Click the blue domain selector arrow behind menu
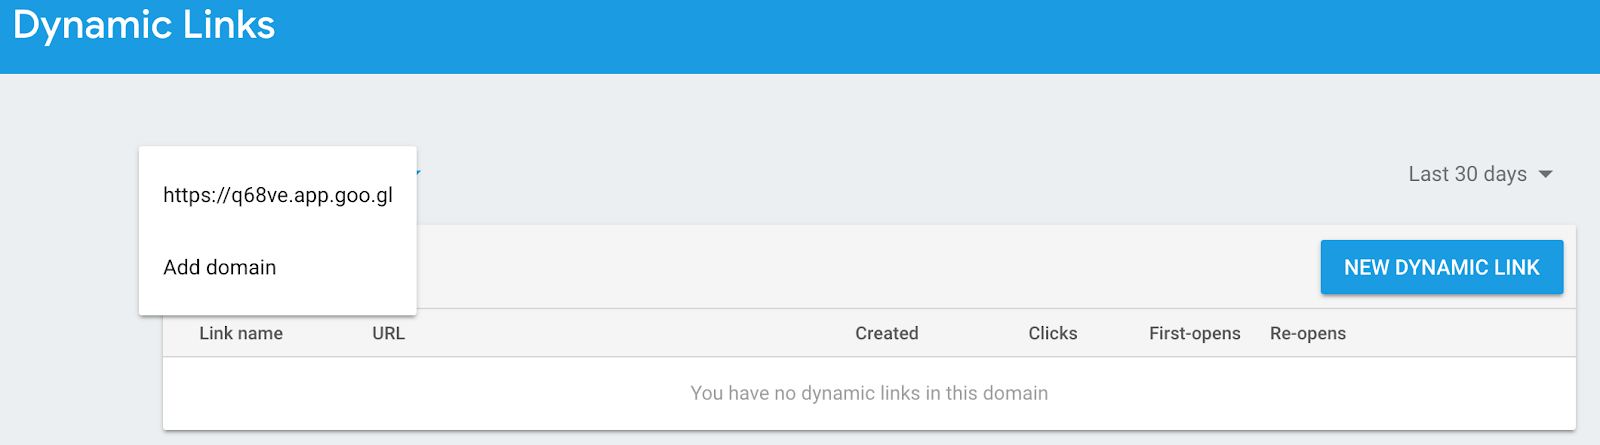The width and height of the screenshot is (1600, 445). click(418, 173)
